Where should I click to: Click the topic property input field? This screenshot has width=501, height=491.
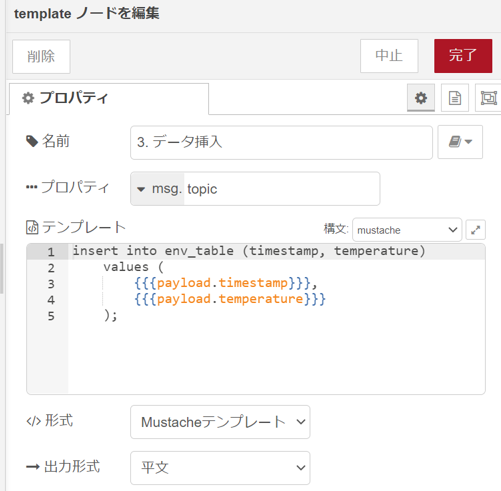click(x=282, y=189)
